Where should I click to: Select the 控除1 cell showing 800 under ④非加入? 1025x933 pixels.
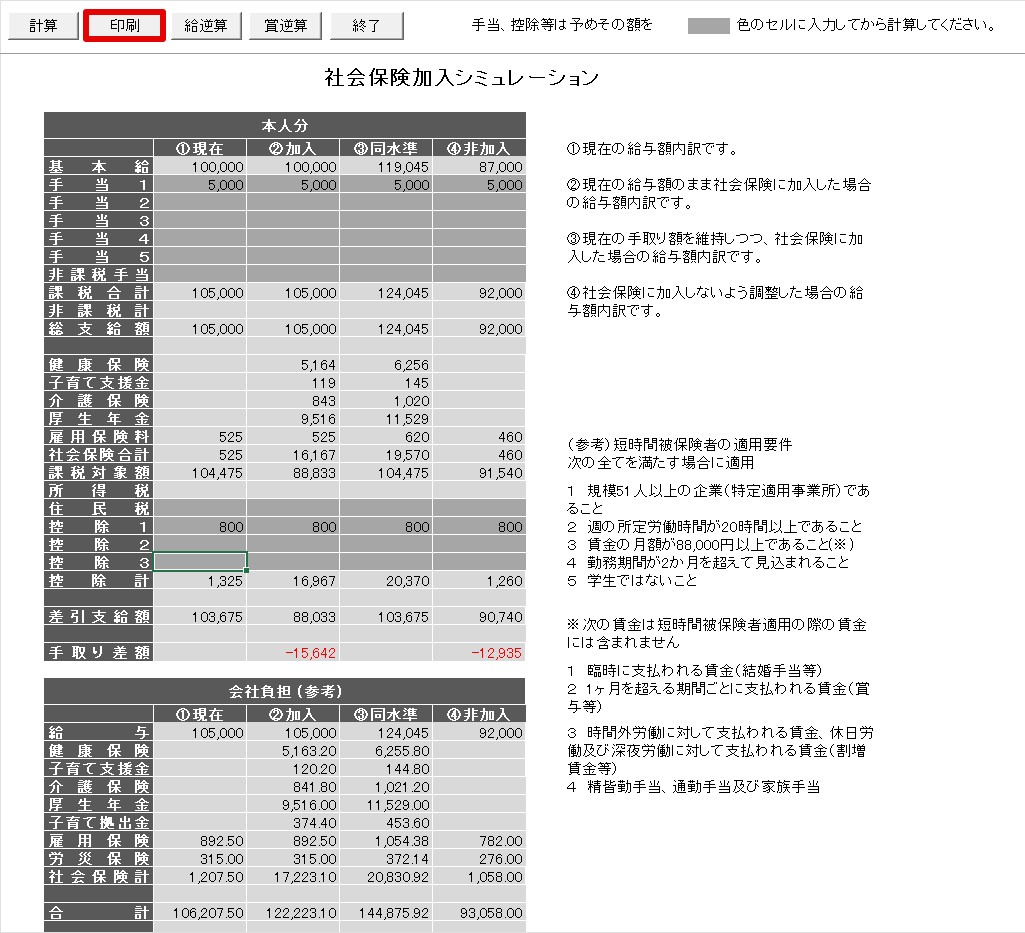coord(479,527)
